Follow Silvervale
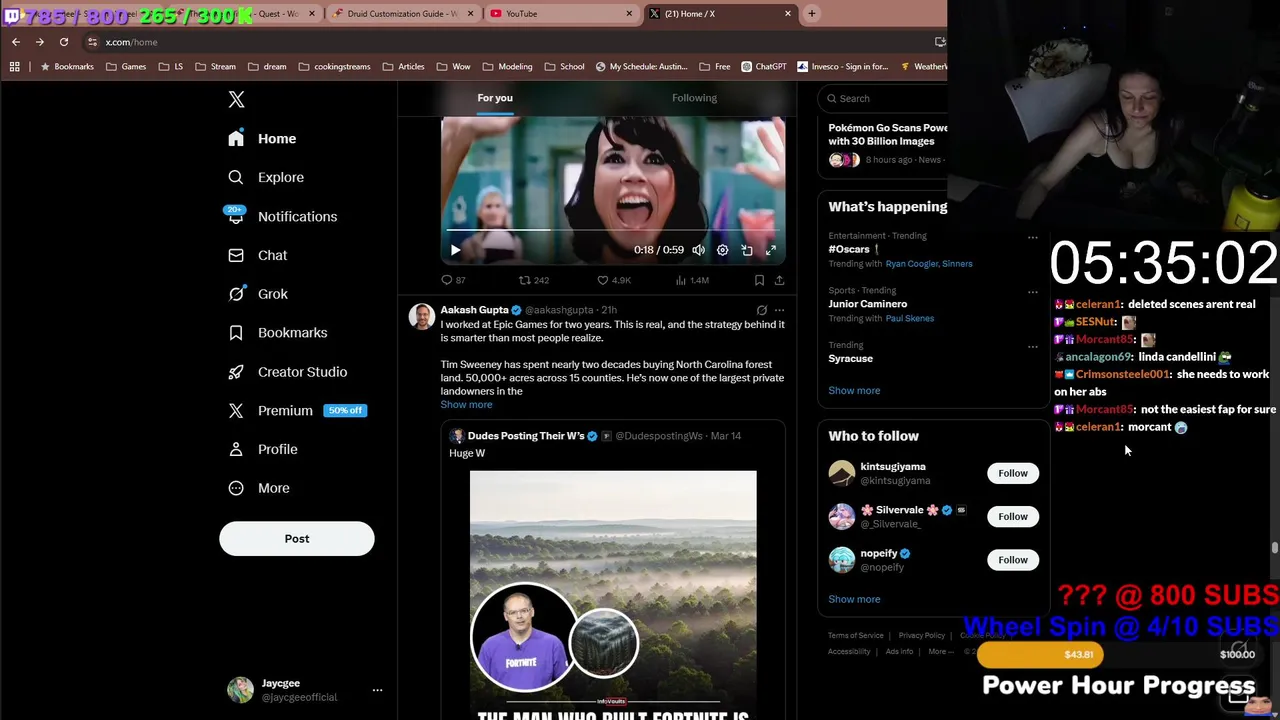The height and width of the screenshot is (720, 1280). (x=1012, y=516)
